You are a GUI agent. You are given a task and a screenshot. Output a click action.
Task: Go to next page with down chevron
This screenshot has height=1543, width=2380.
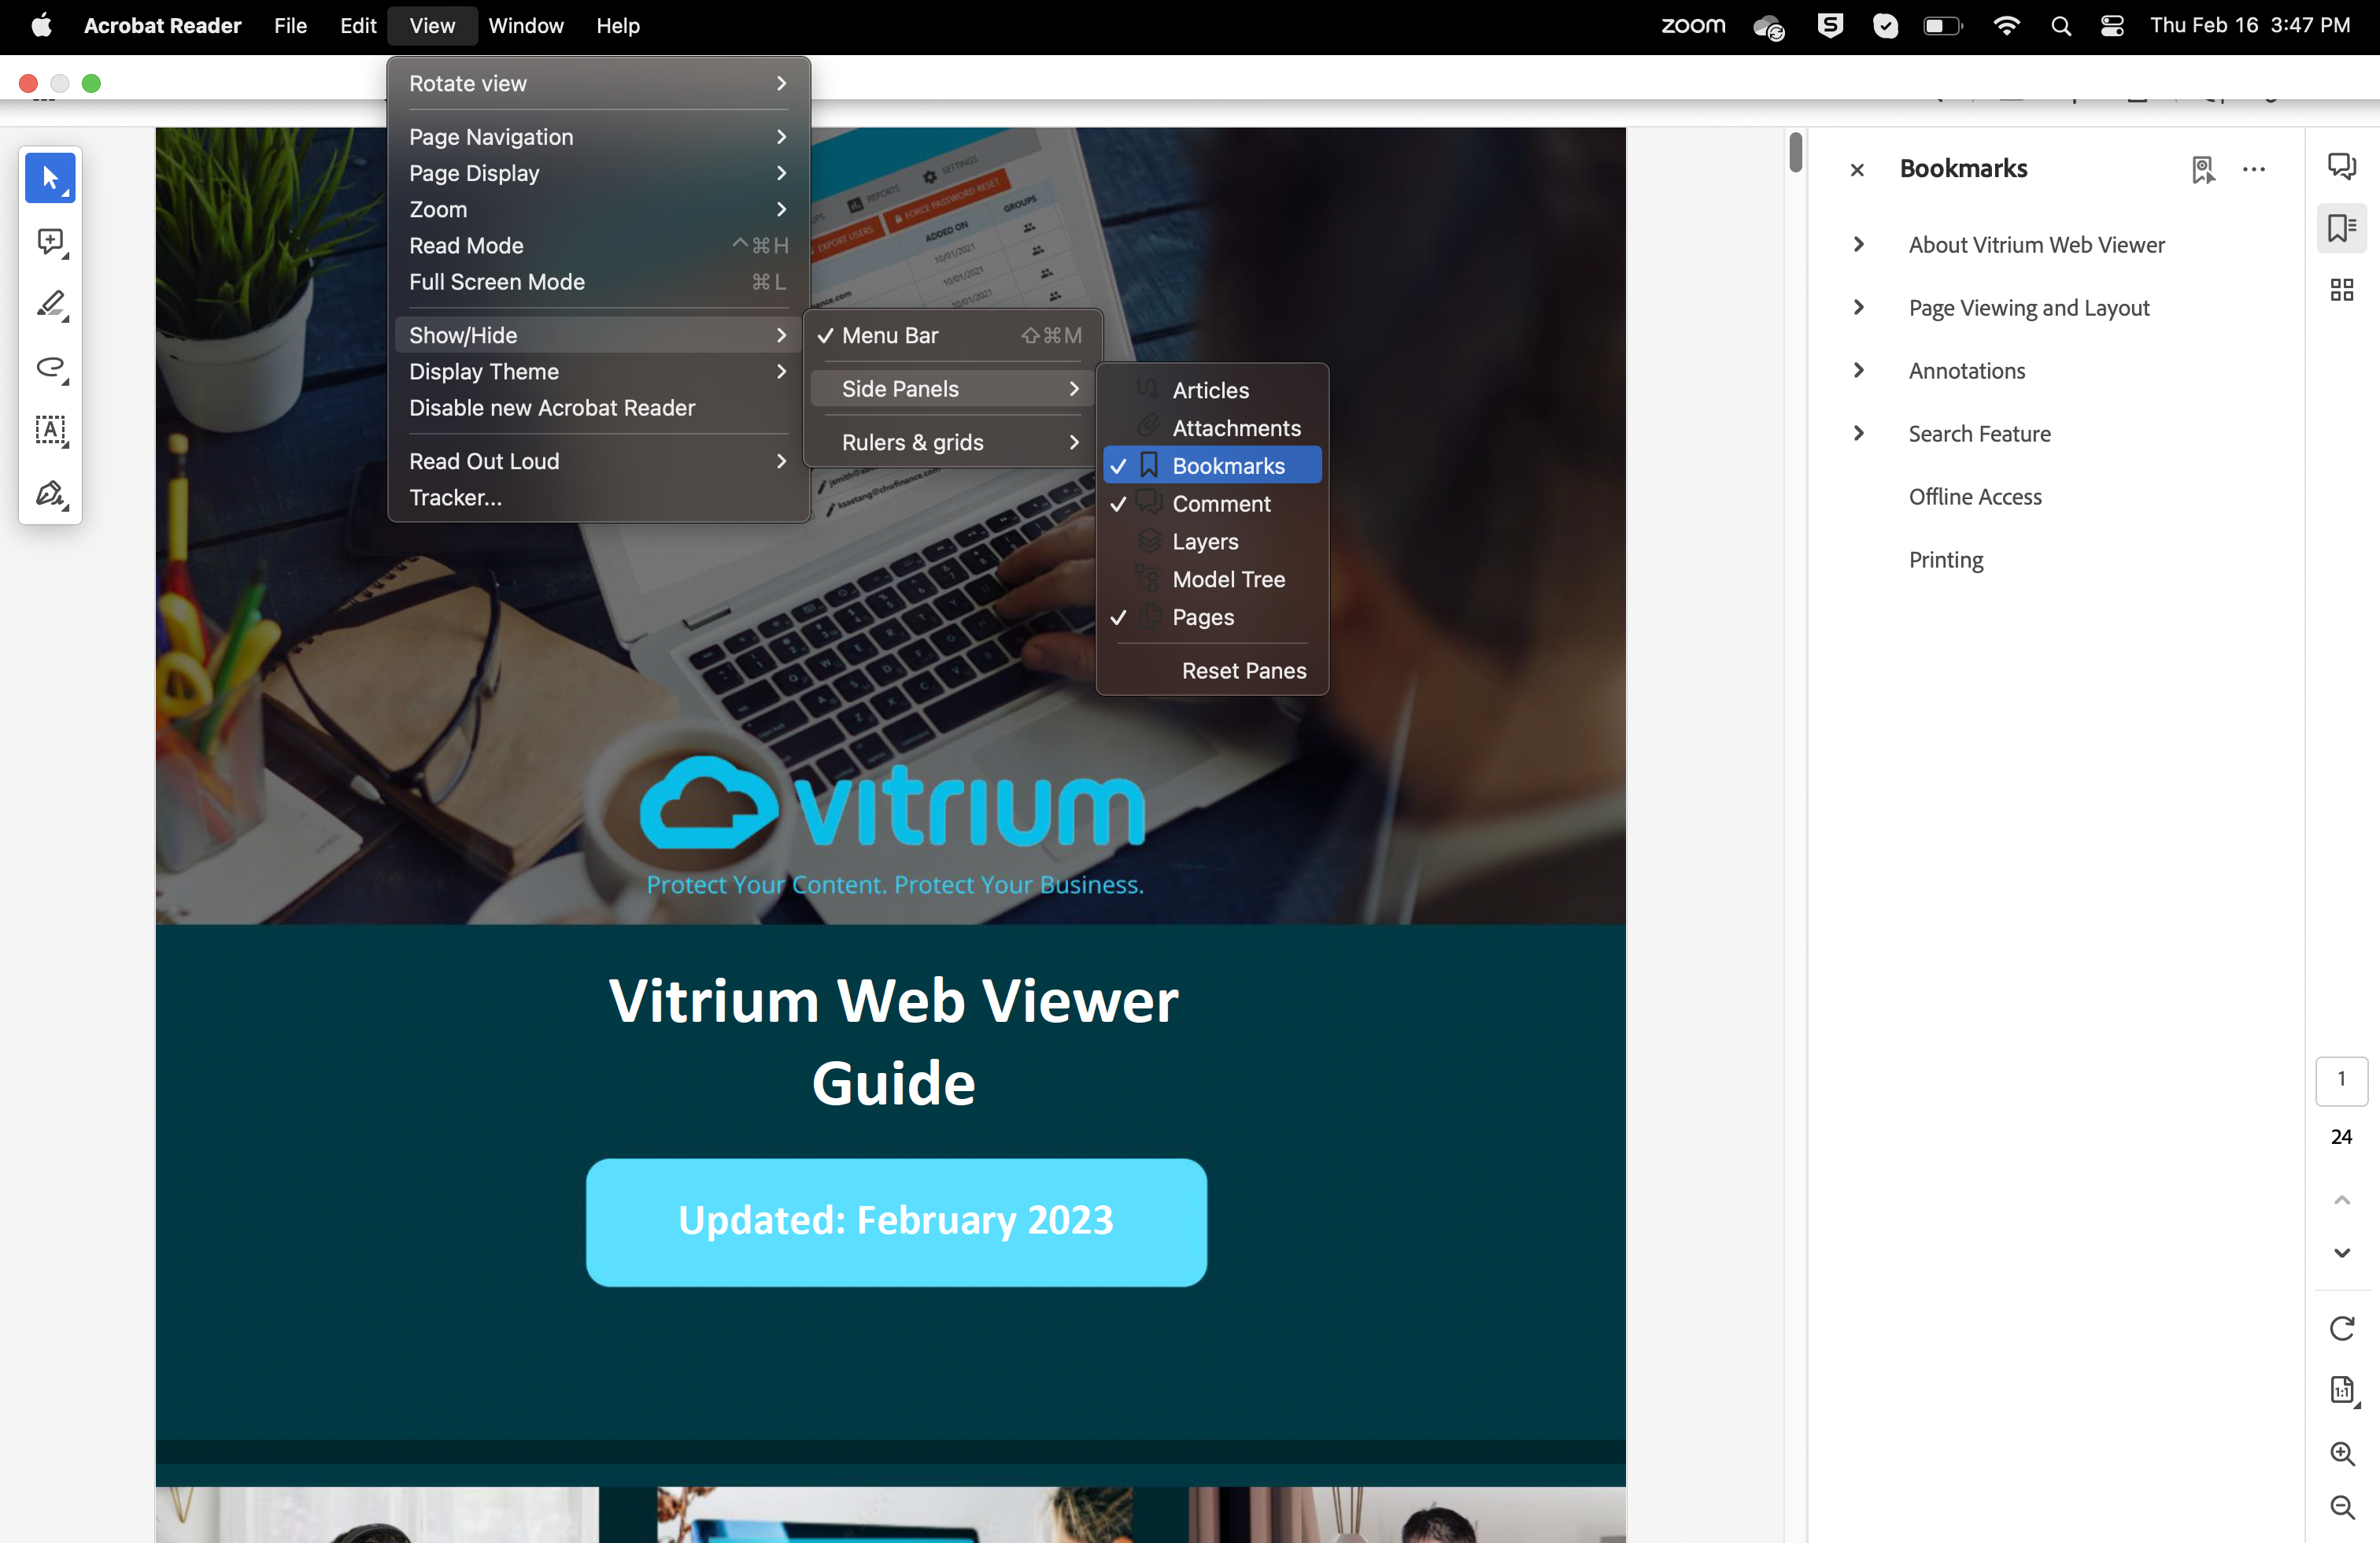tap(2341, 1253)
